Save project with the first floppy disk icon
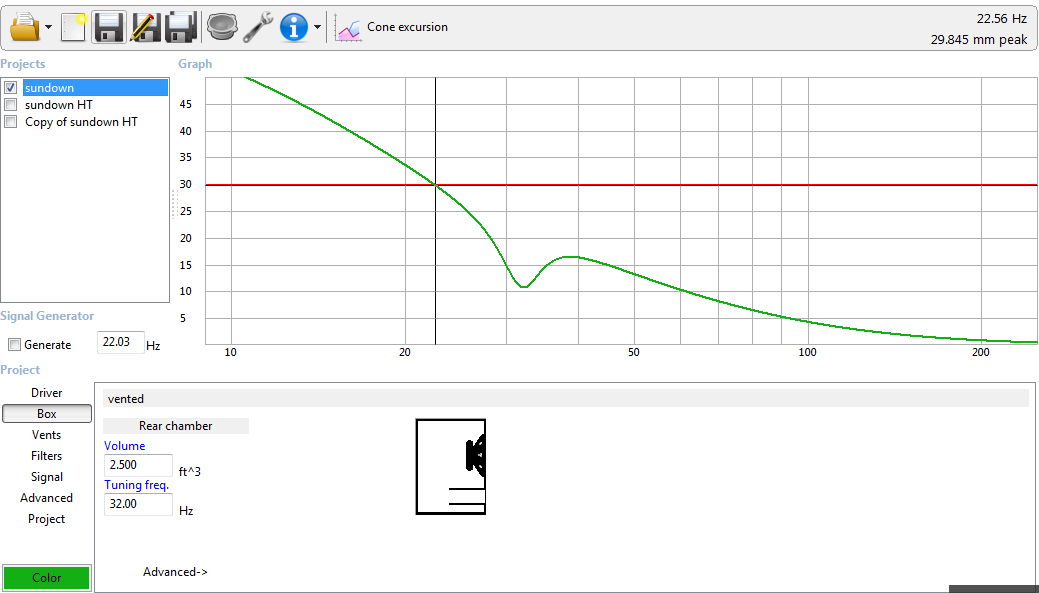 109,27
